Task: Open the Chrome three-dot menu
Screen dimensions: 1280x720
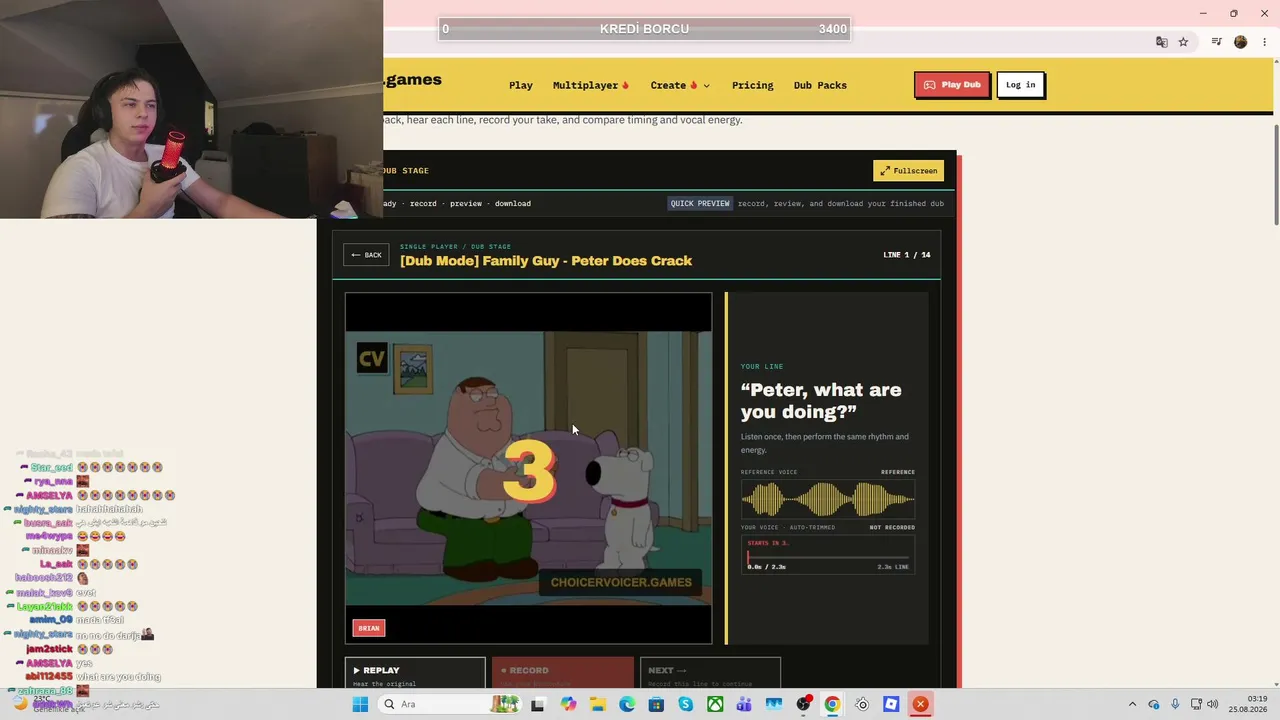Action: pos(1265,42)
